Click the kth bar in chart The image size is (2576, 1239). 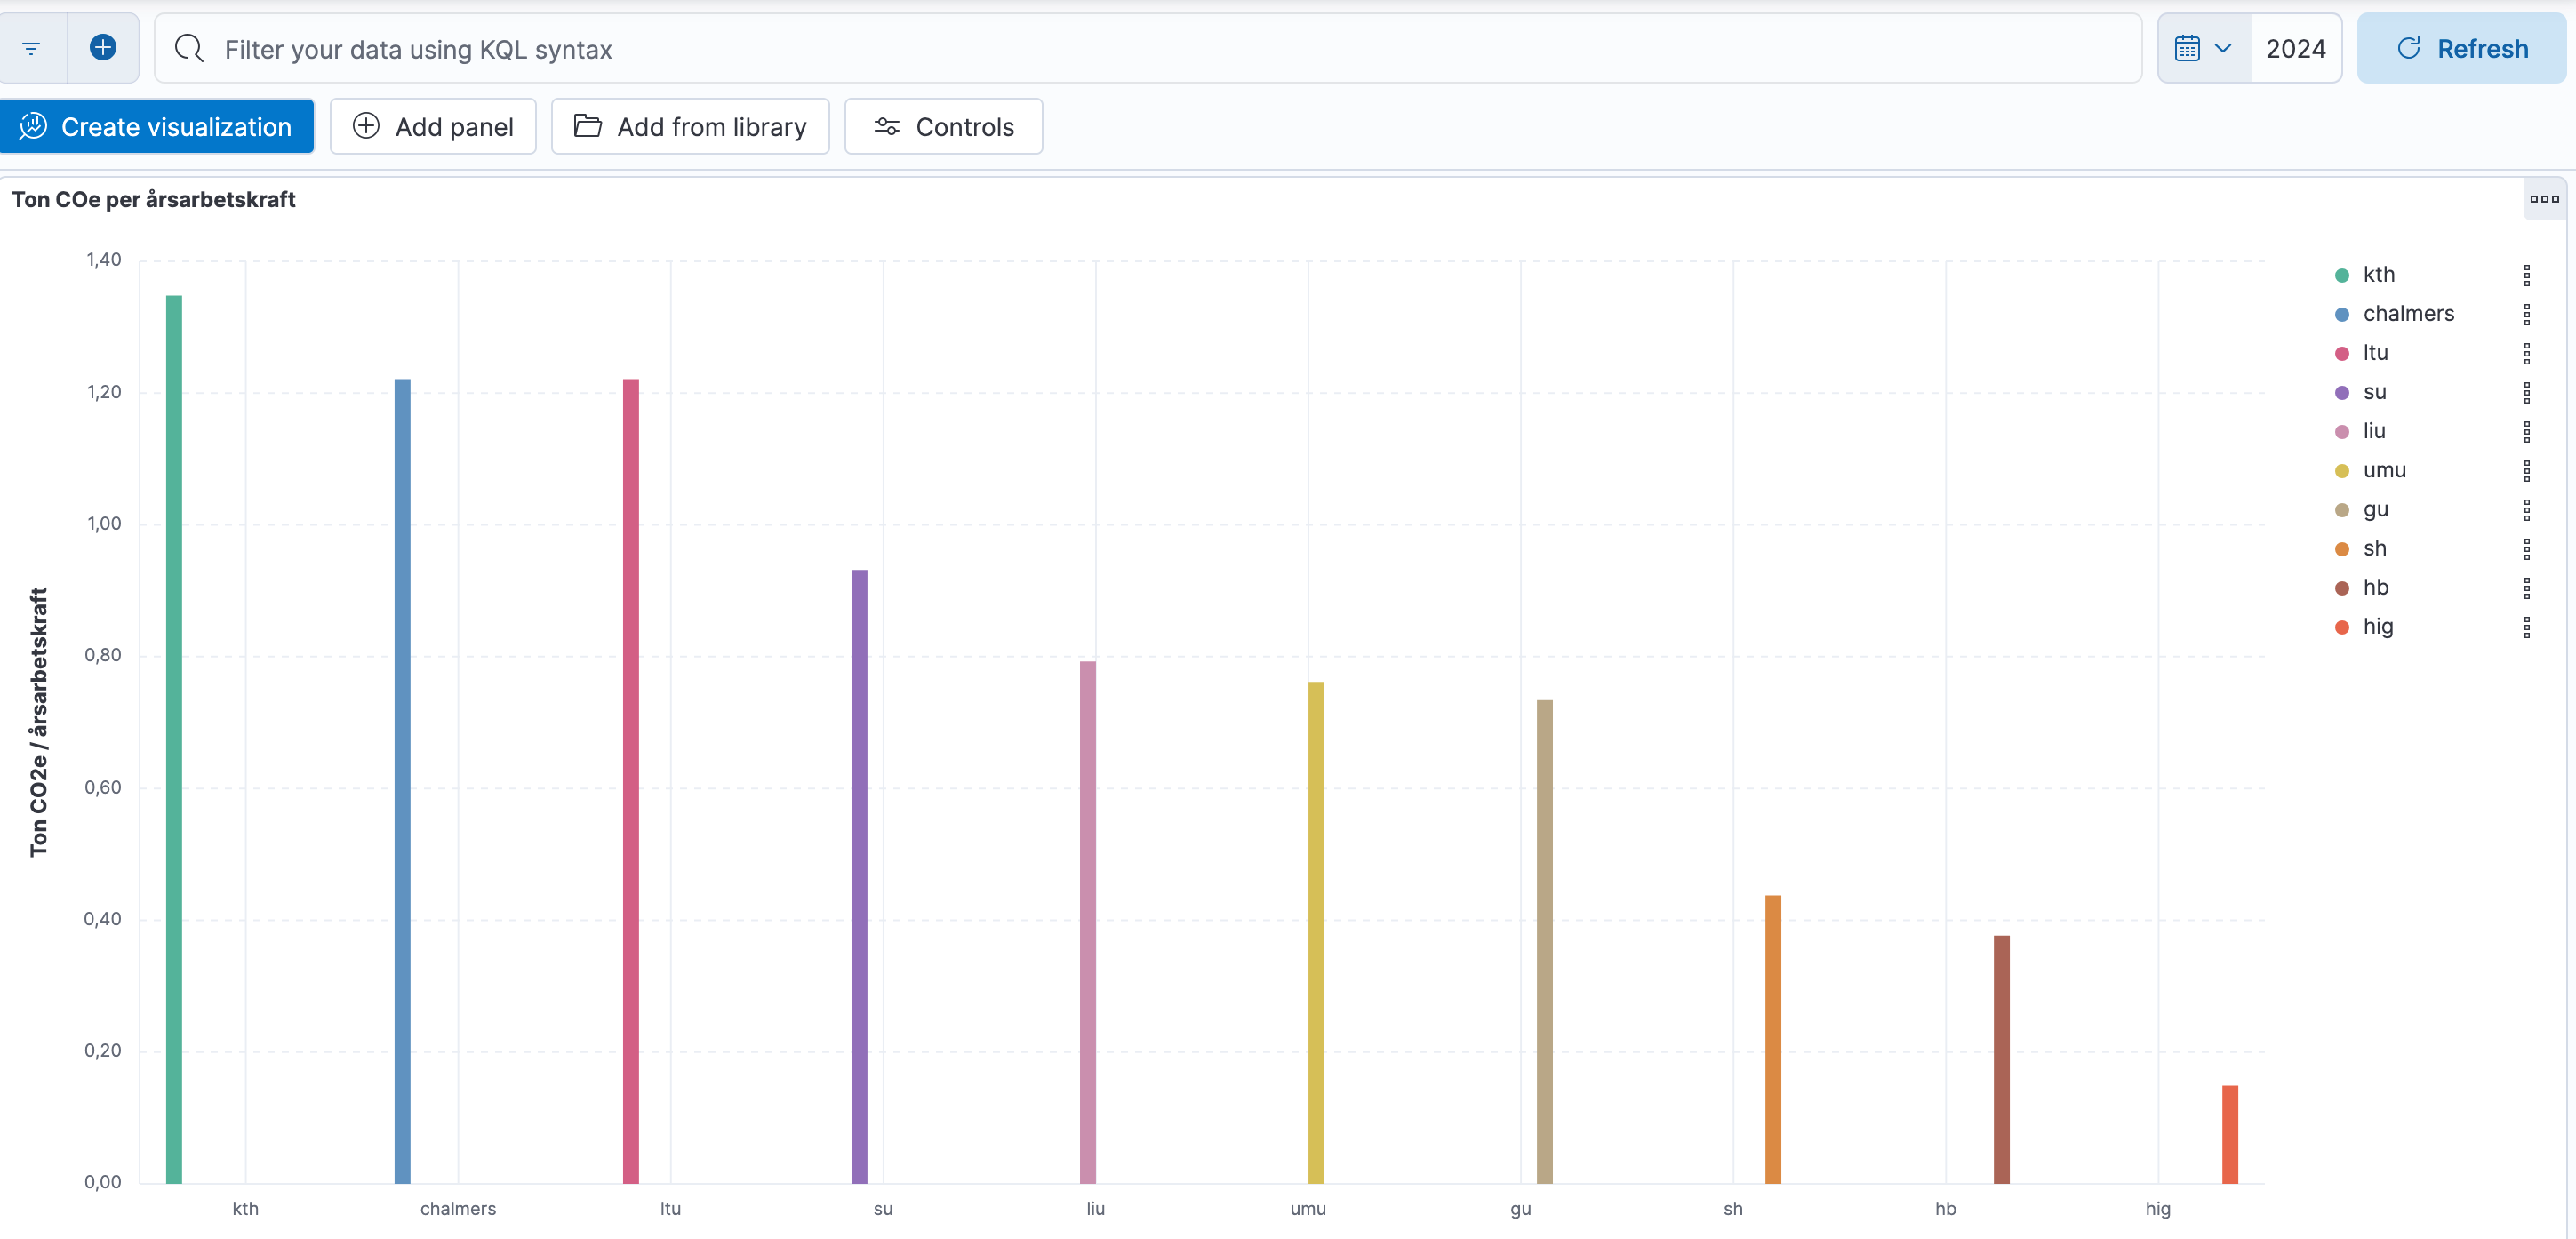point(174,740)
